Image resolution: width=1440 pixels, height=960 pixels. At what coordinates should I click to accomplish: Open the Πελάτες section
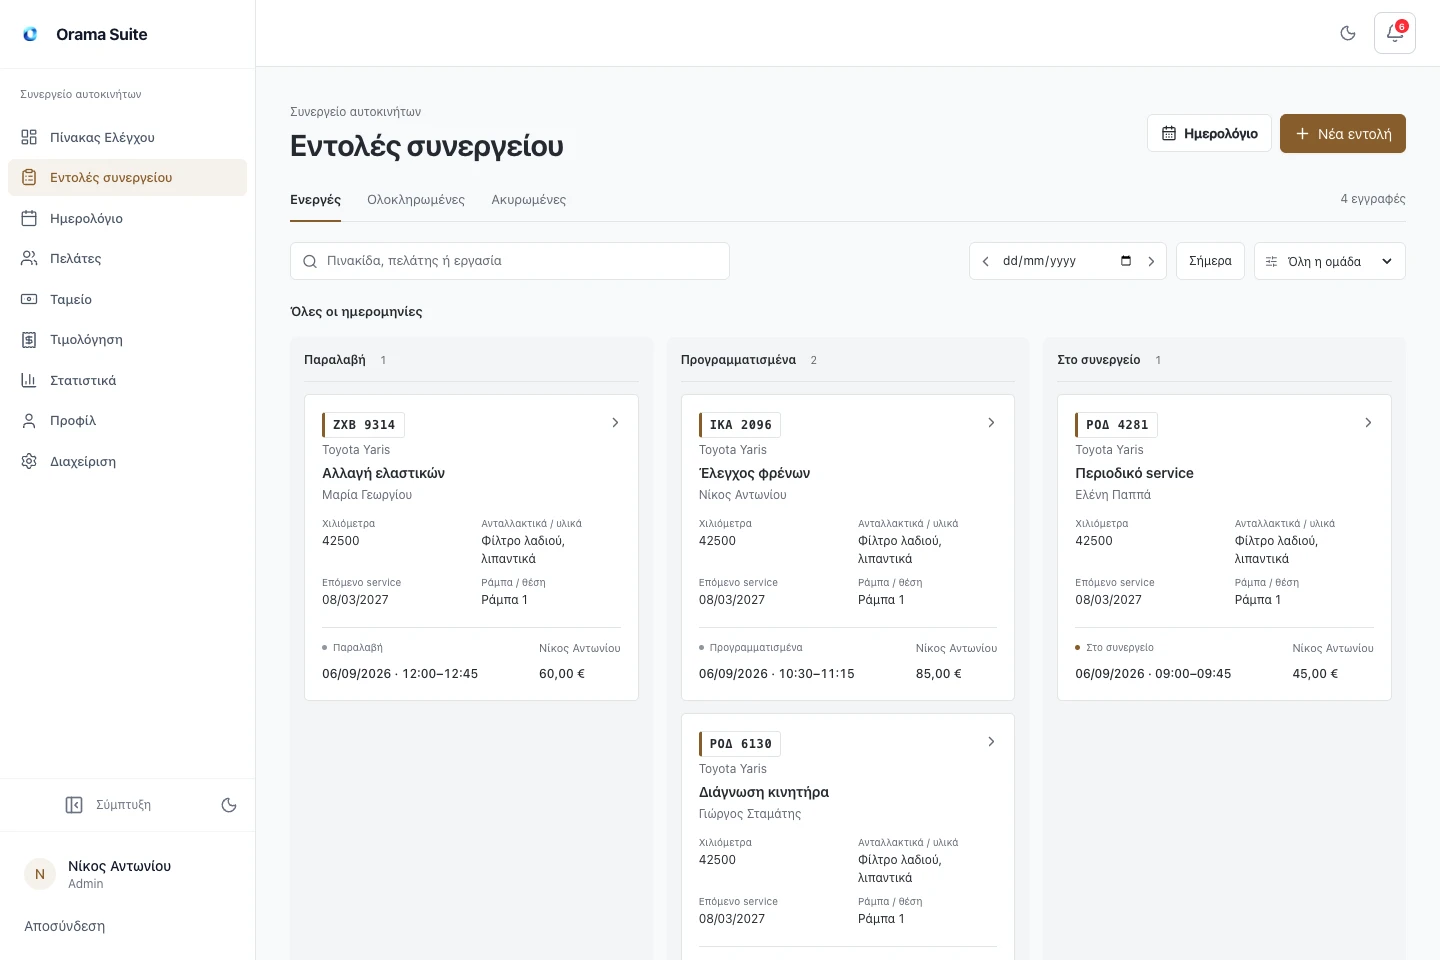coord(127,258)
